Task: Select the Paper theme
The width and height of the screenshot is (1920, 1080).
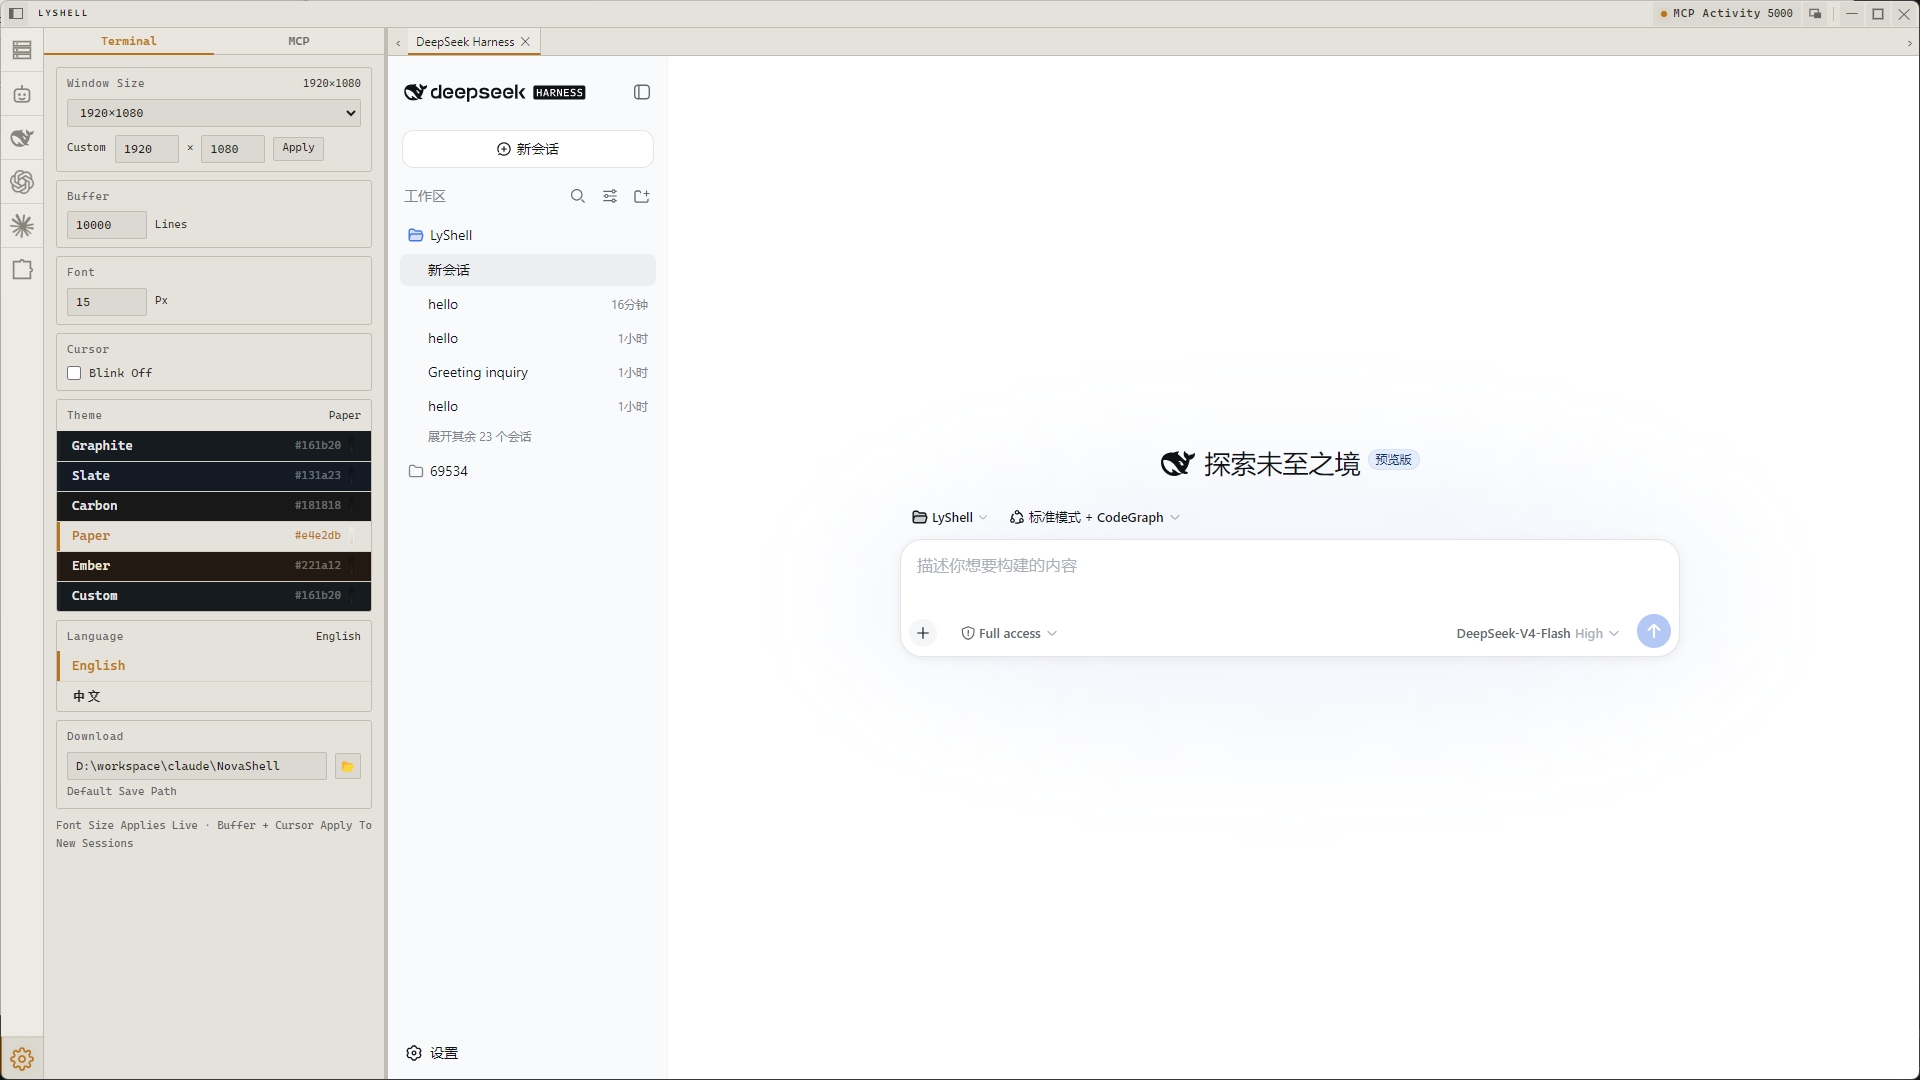Action: pyautogui.click(x=213, y=536)
